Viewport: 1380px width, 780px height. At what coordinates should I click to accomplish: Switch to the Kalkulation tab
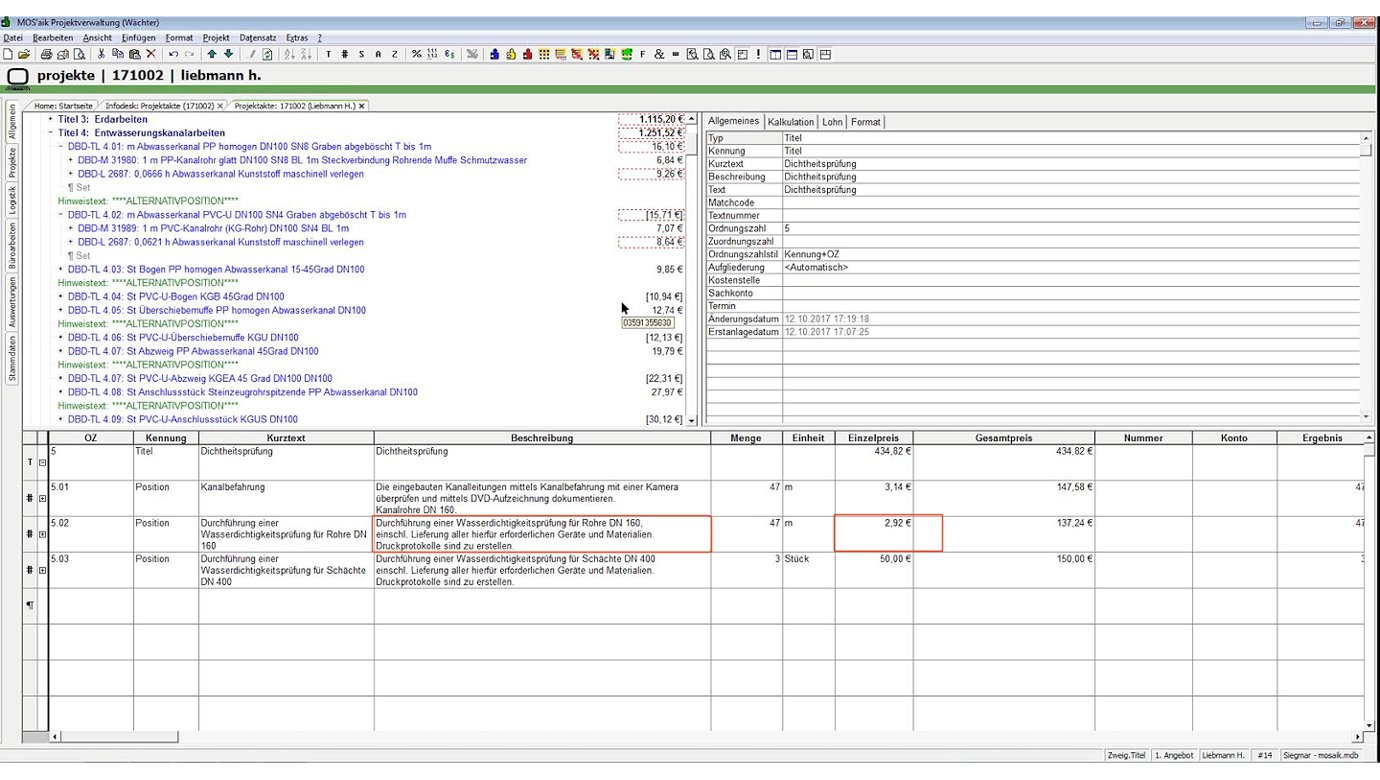pos(790,122)
